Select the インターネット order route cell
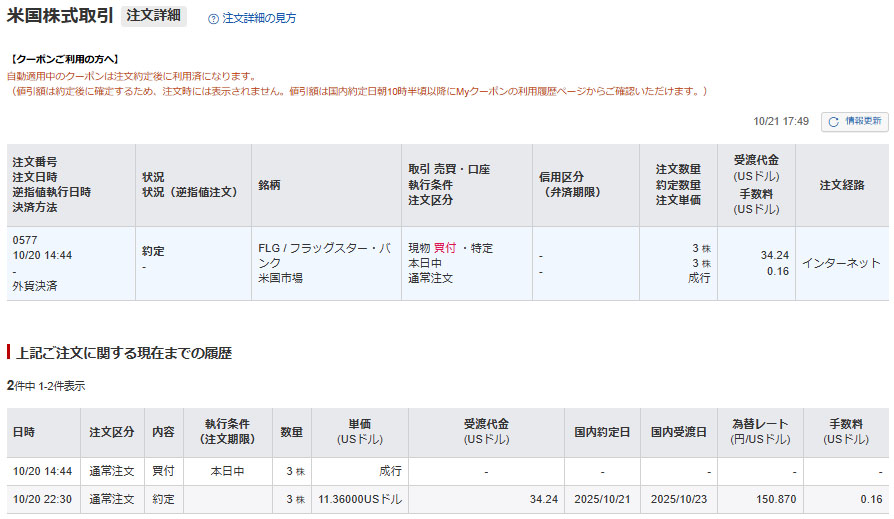This screenshot has height=519, width=894. pyautogui.click(x=841, y=263)
